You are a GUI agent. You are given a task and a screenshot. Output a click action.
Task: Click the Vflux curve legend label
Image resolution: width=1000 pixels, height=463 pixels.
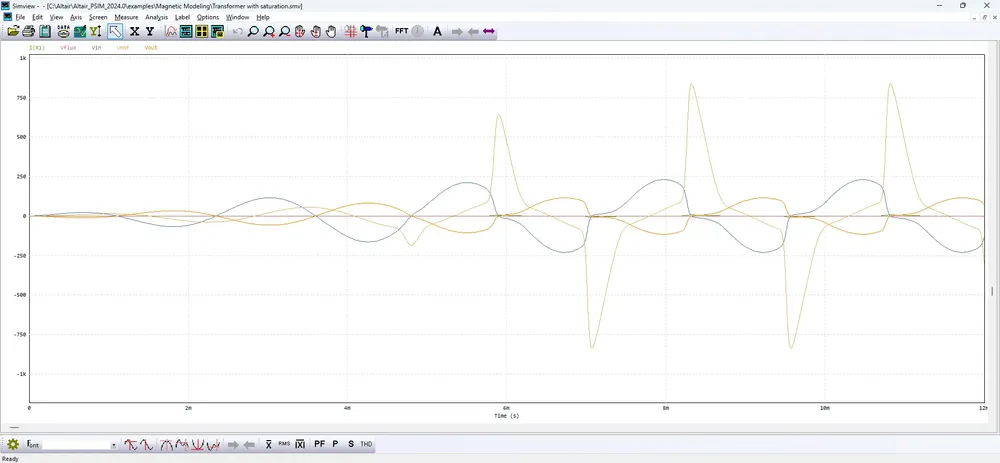pos(68,47)
